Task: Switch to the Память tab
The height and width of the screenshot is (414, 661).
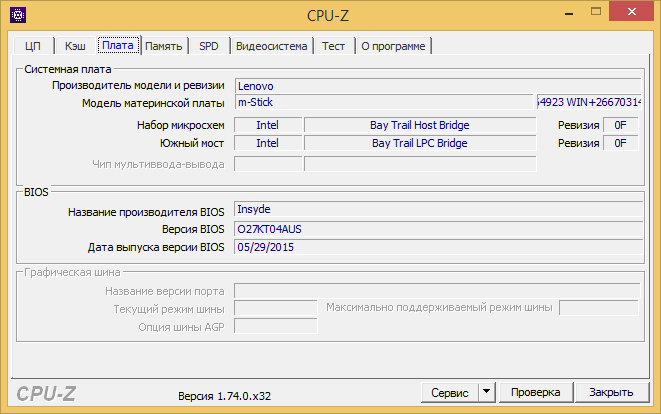Action: 164,46
